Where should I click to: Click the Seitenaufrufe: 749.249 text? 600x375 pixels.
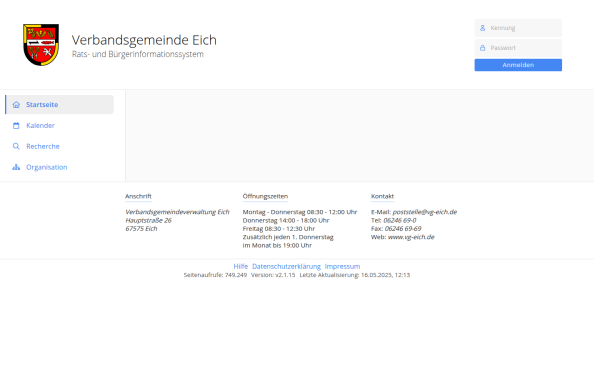click(215, 275)
